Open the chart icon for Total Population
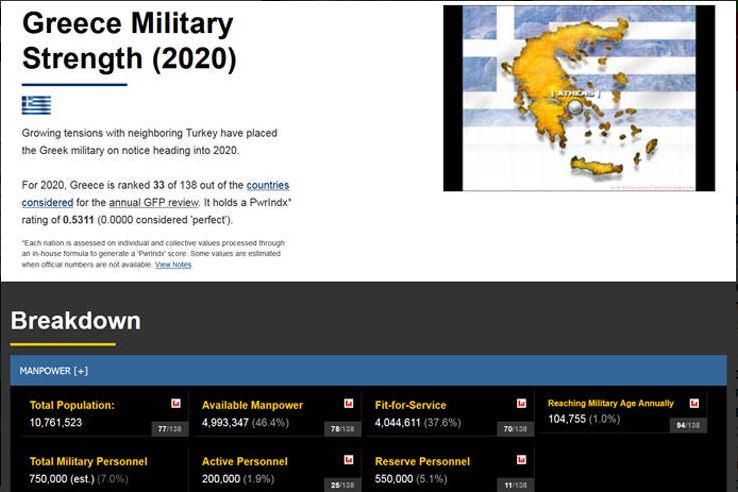 pos(176,404)
